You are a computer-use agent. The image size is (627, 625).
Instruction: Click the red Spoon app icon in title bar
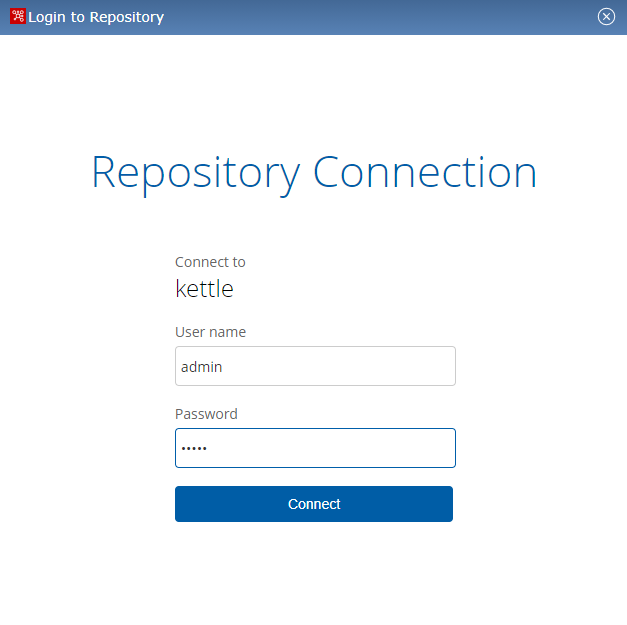(x=18, y=16)
